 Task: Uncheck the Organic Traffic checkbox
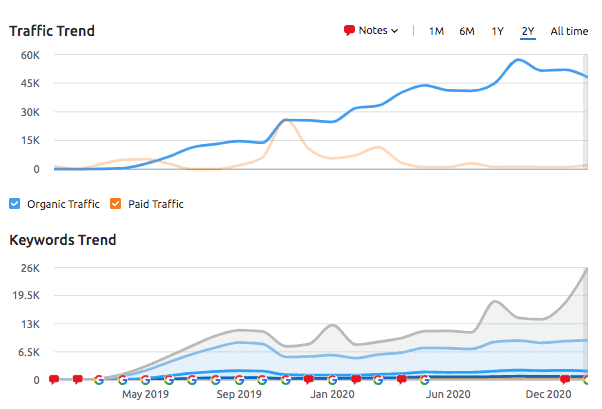tap(15, 204)
